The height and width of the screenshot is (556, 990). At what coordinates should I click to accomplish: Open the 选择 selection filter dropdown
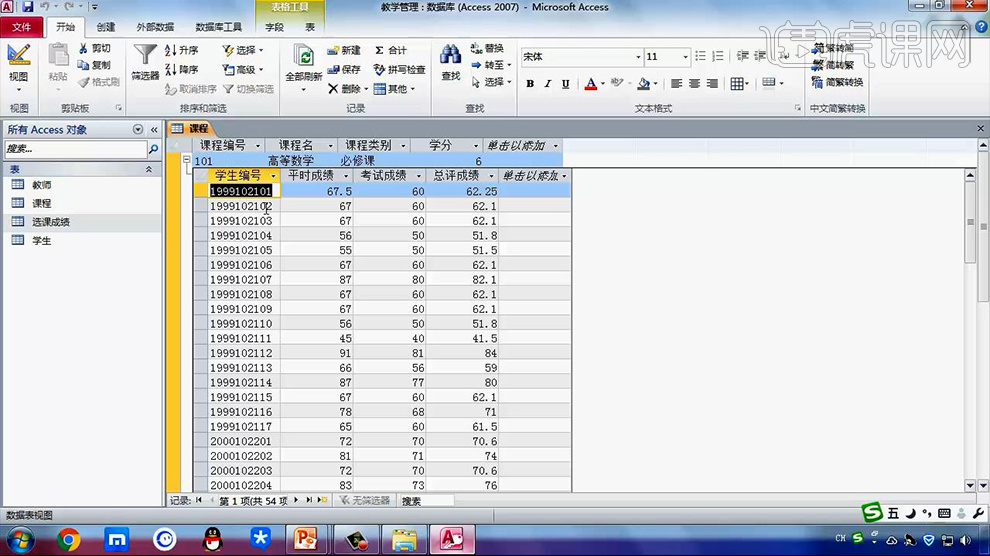coord(243,50)
